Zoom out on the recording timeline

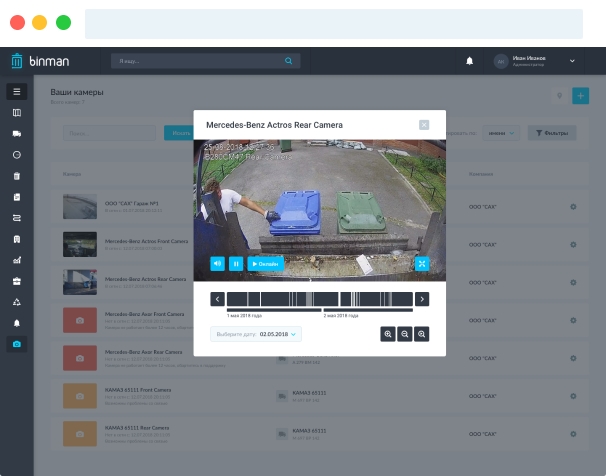pos(404,334)
